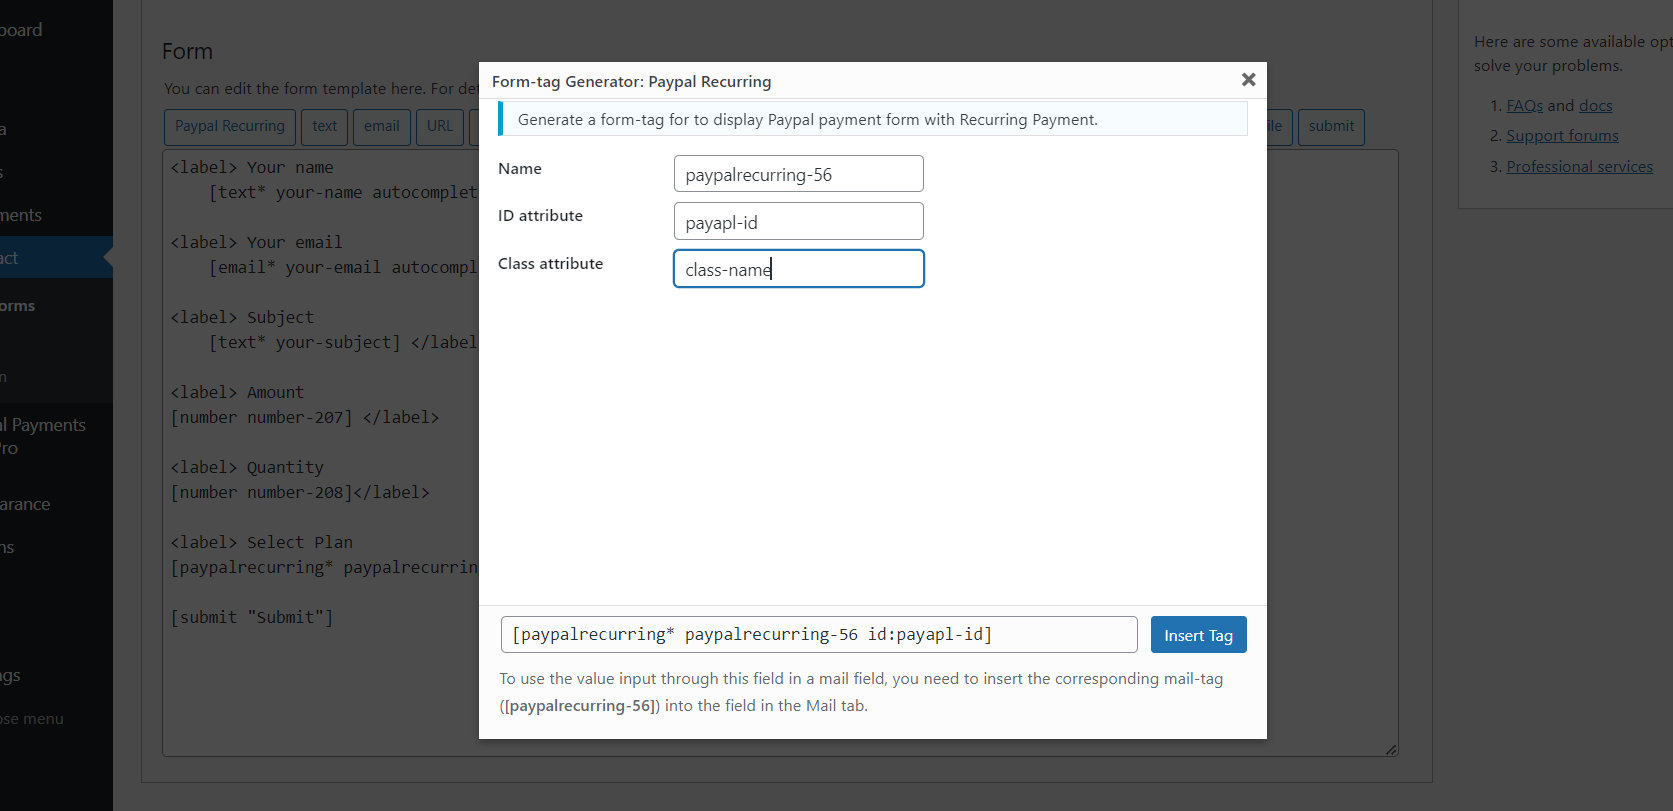Click the form textarea resize handle
1673x811 pixels.
click(1391, 749)
